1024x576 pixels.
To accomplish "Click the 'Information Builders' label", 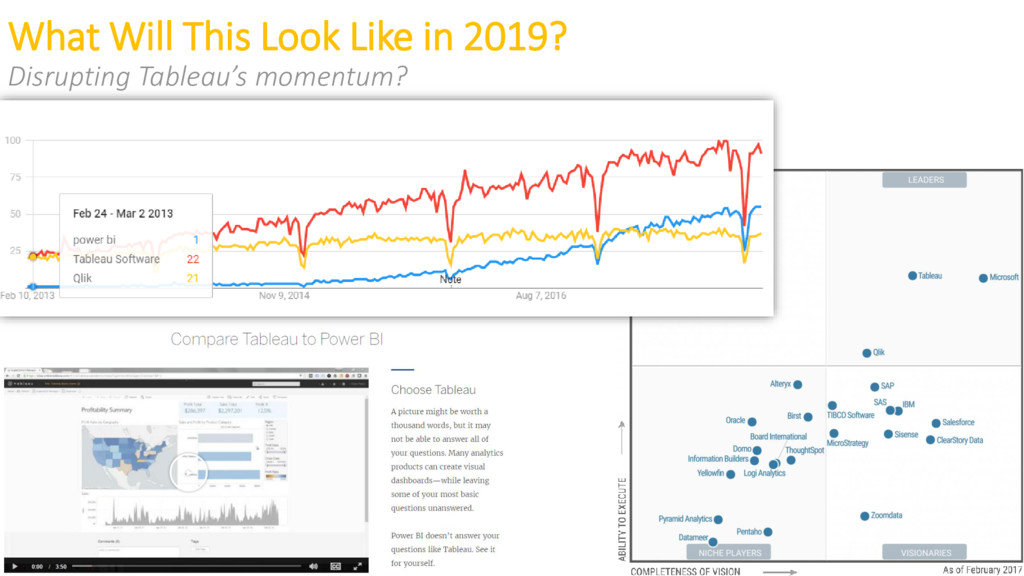I will 718,459.
